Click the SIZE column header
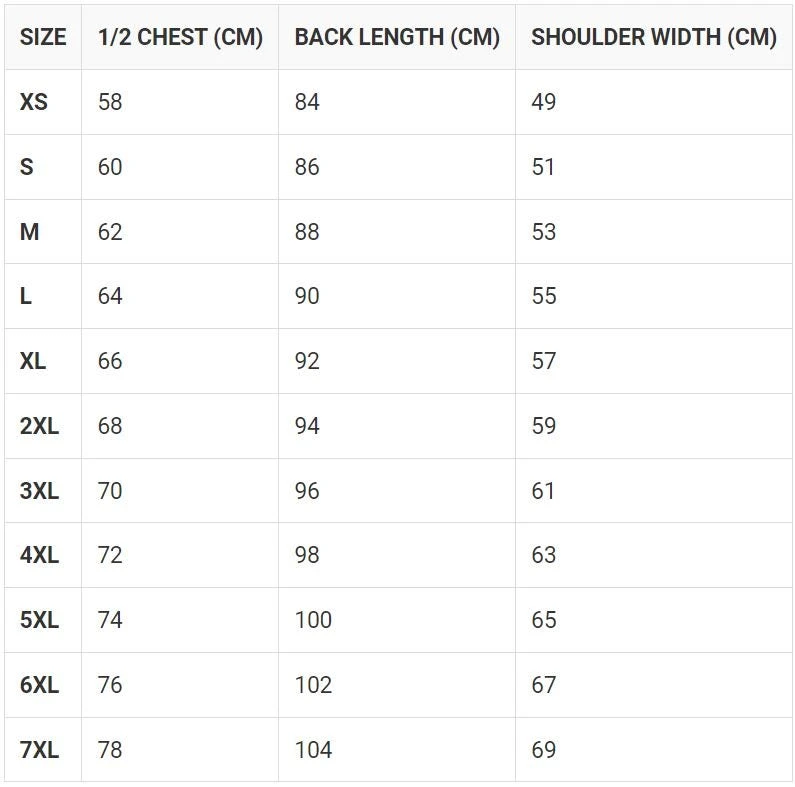 43,37
